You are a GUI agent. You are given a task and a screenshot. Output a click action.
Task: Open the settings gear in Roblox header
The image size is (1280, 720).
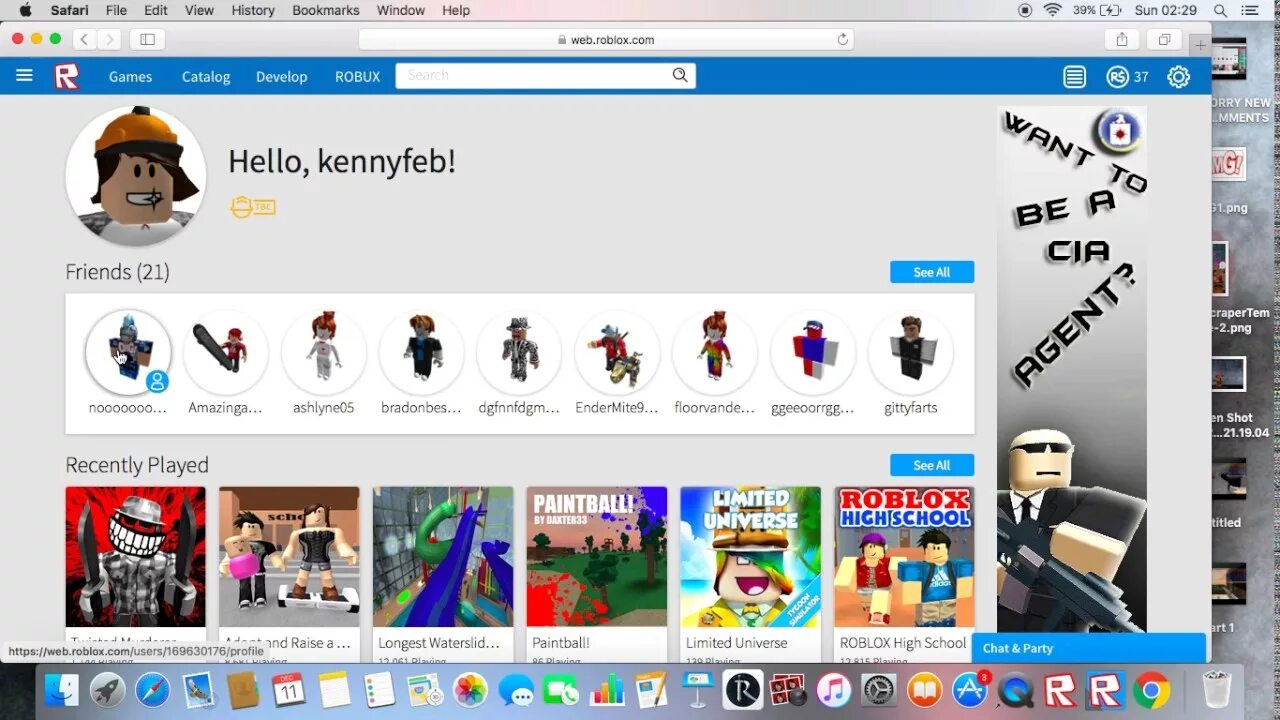point(1179,77)
